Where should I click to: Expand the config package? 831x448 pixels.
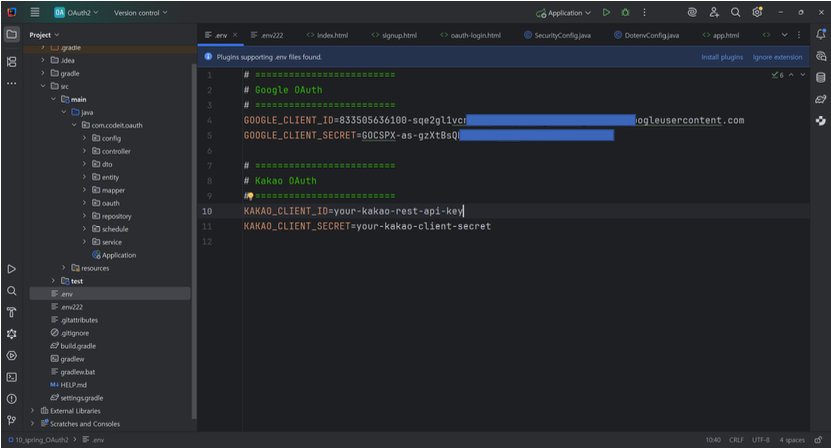pos(84,138)
